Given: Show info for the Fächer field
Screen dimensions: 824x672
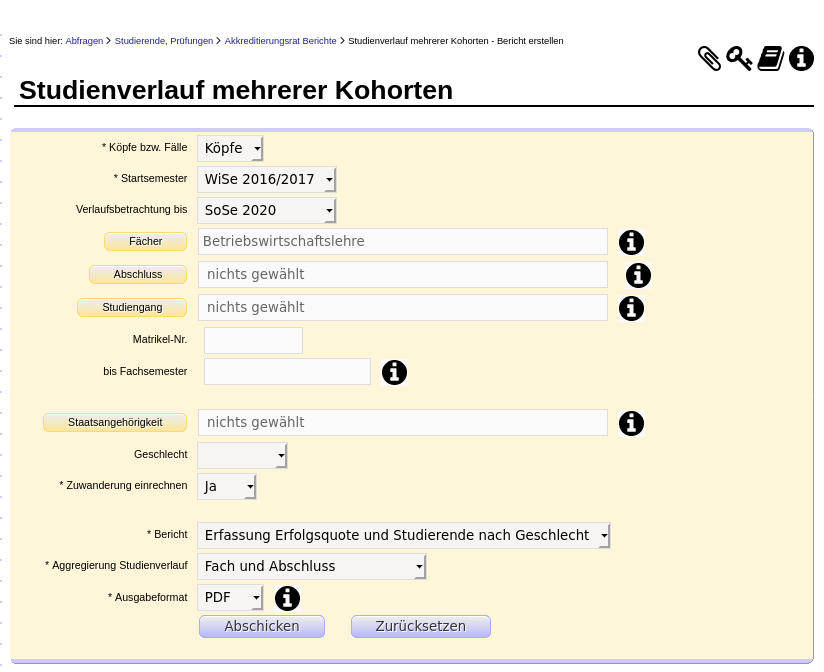Looking at the screenshot, I should [x=631, y=242].
